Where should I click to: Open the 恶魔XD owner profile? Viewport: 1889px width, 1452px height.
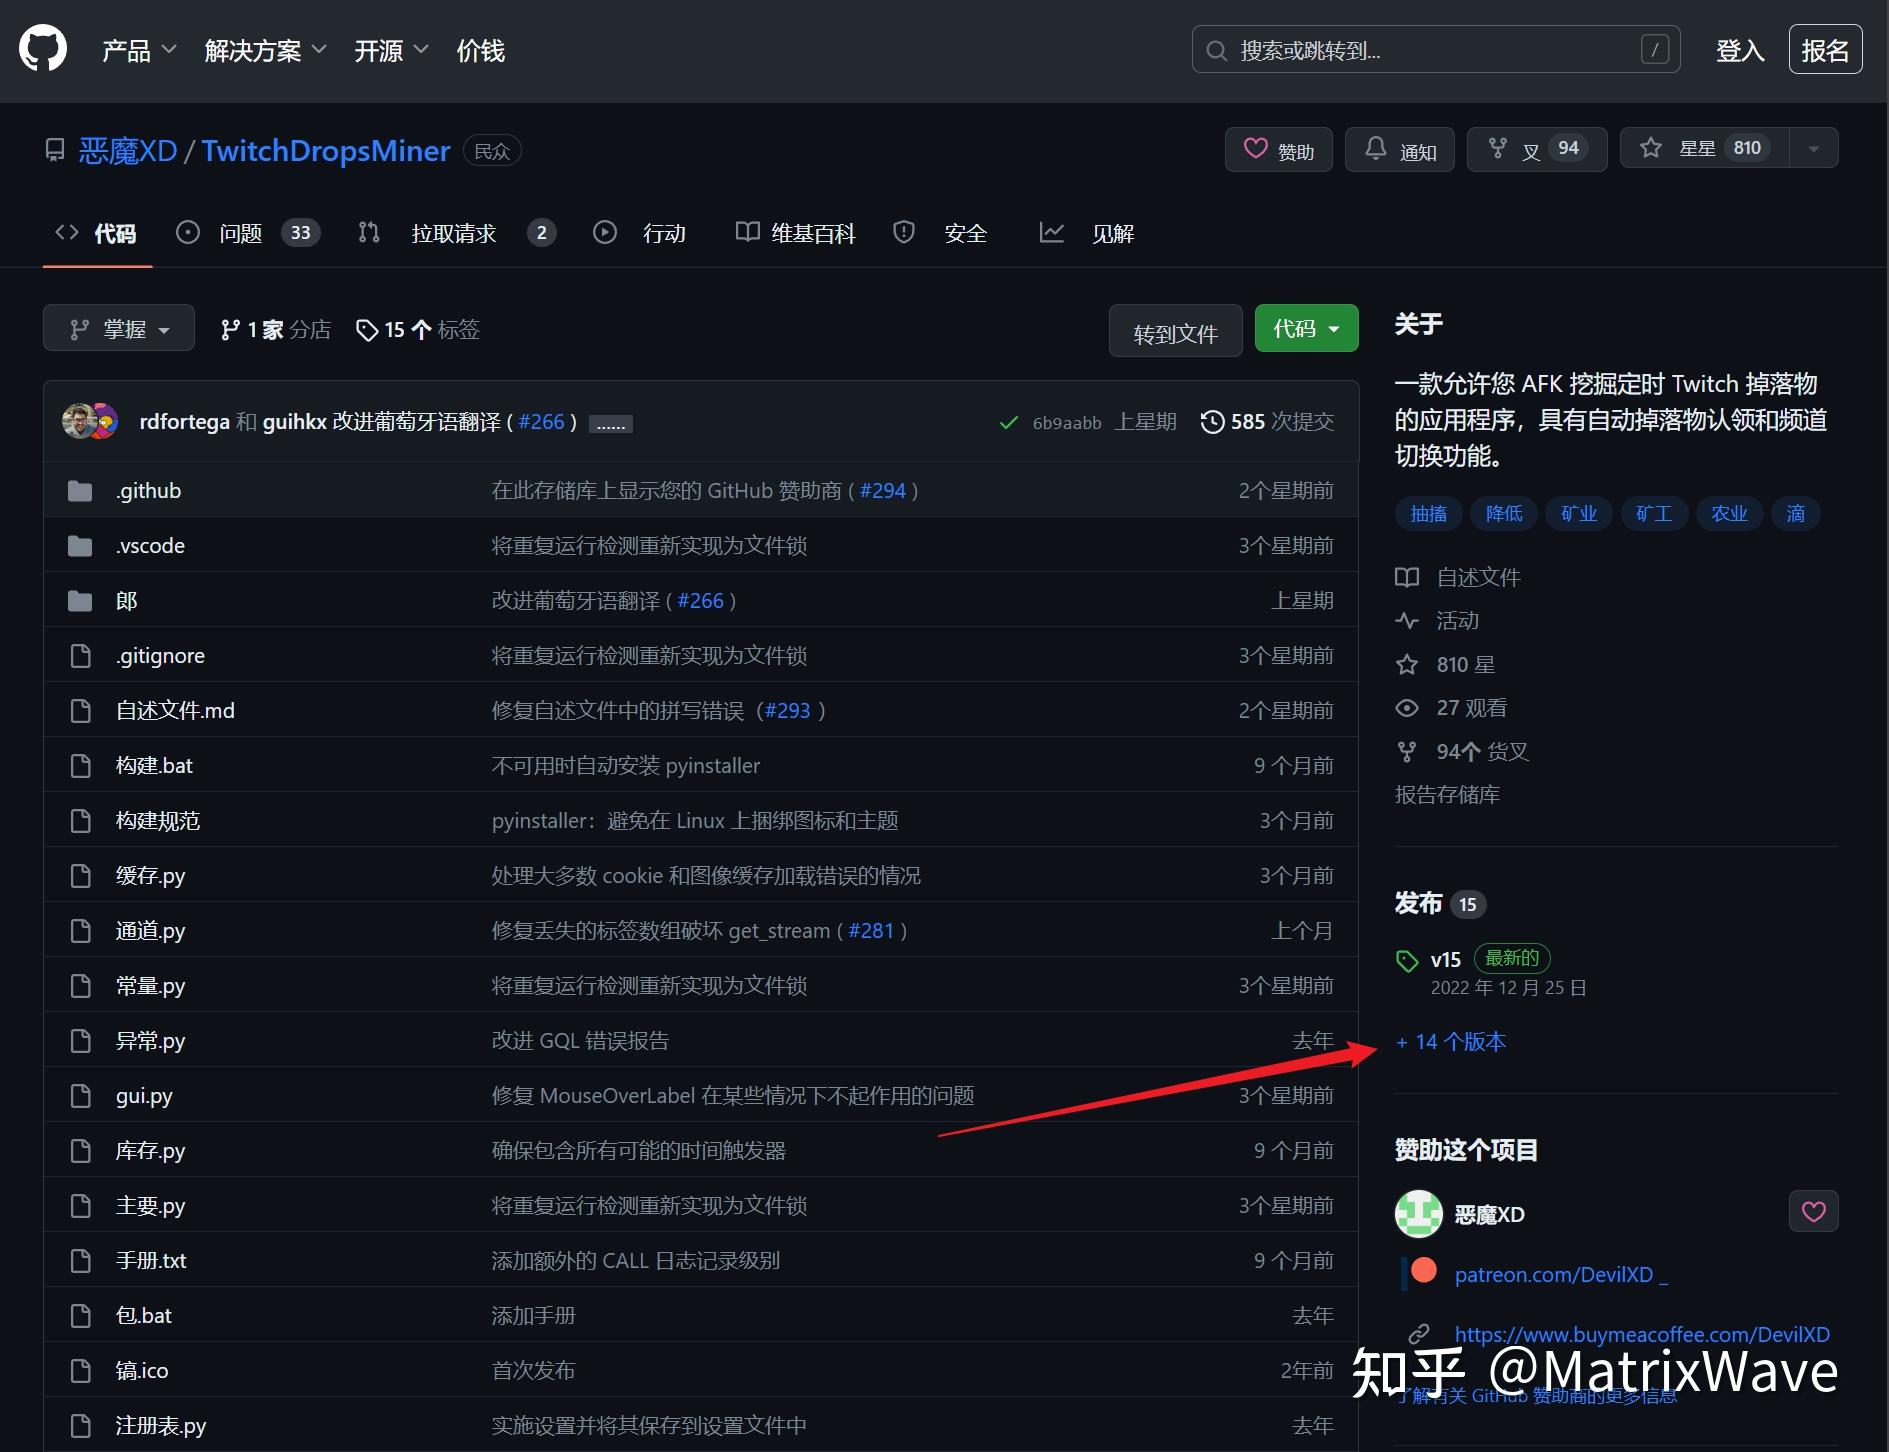click(x=128, y=151)
